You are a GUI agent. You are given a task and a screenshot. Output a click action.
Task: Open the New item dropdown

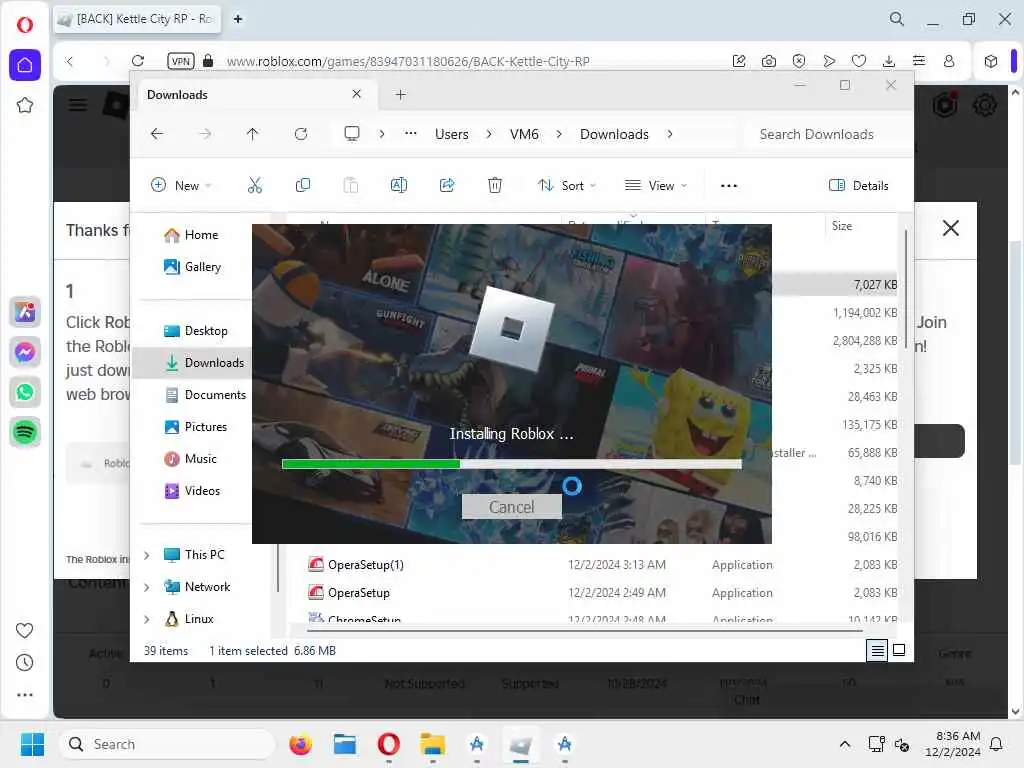click(181, 185)
